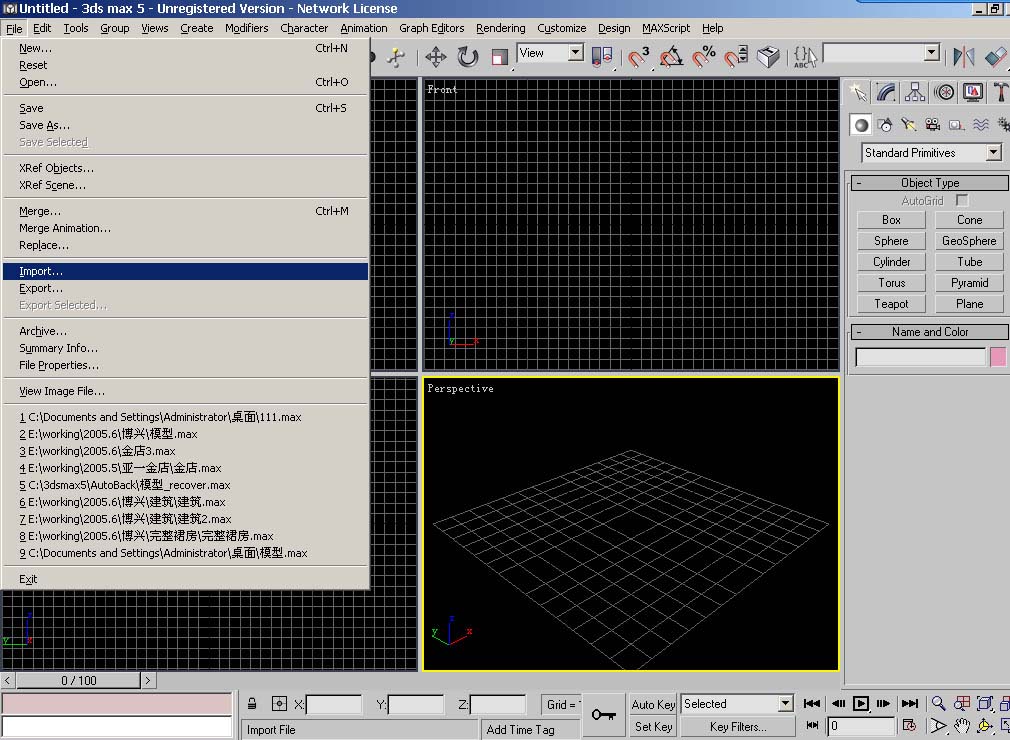The width and height of the screenshot is (1010, 740).
Task: Open the named selection sets dropdown
Action: tap(931, 53)
